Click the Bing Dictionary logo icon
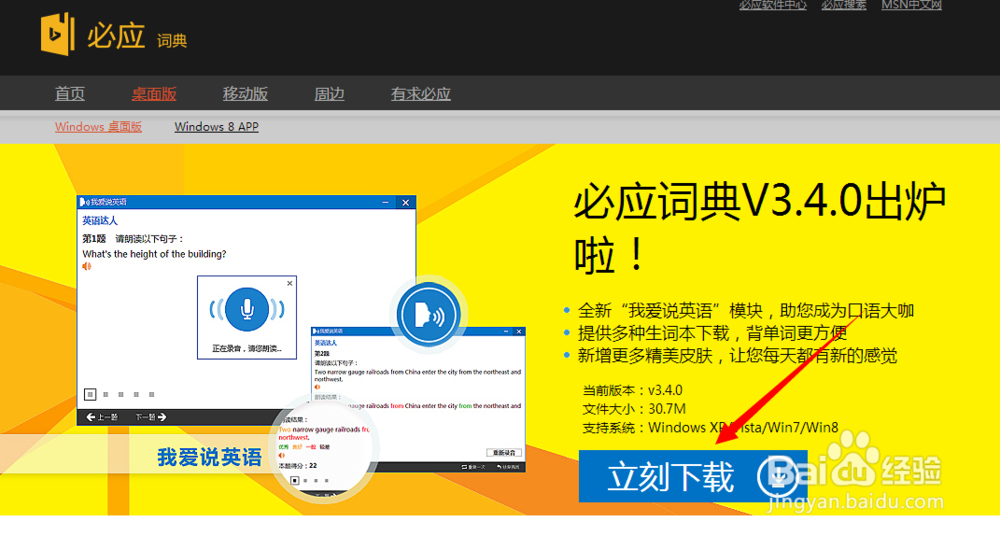The image size is (1000, 536). coord(57,34)
